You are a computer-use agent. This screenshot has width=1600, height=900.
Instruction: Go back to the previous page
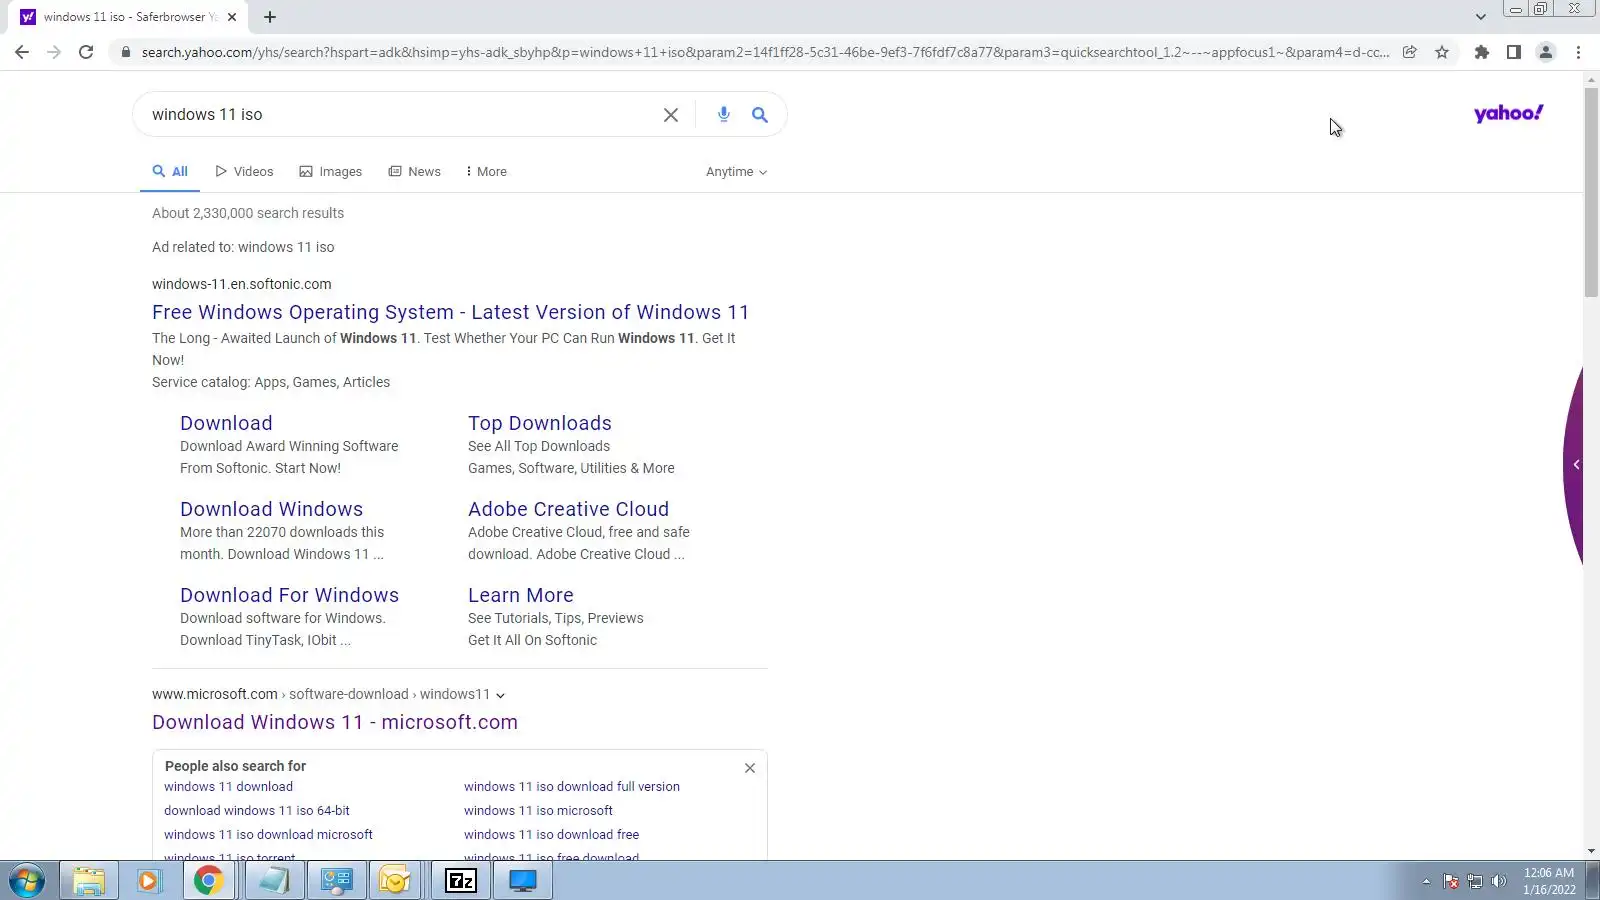point(22,52)
